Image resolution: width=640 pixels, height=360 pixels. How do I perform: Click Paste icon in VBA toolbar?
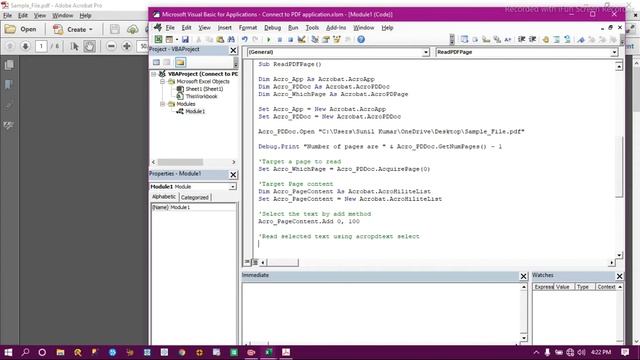220,40
